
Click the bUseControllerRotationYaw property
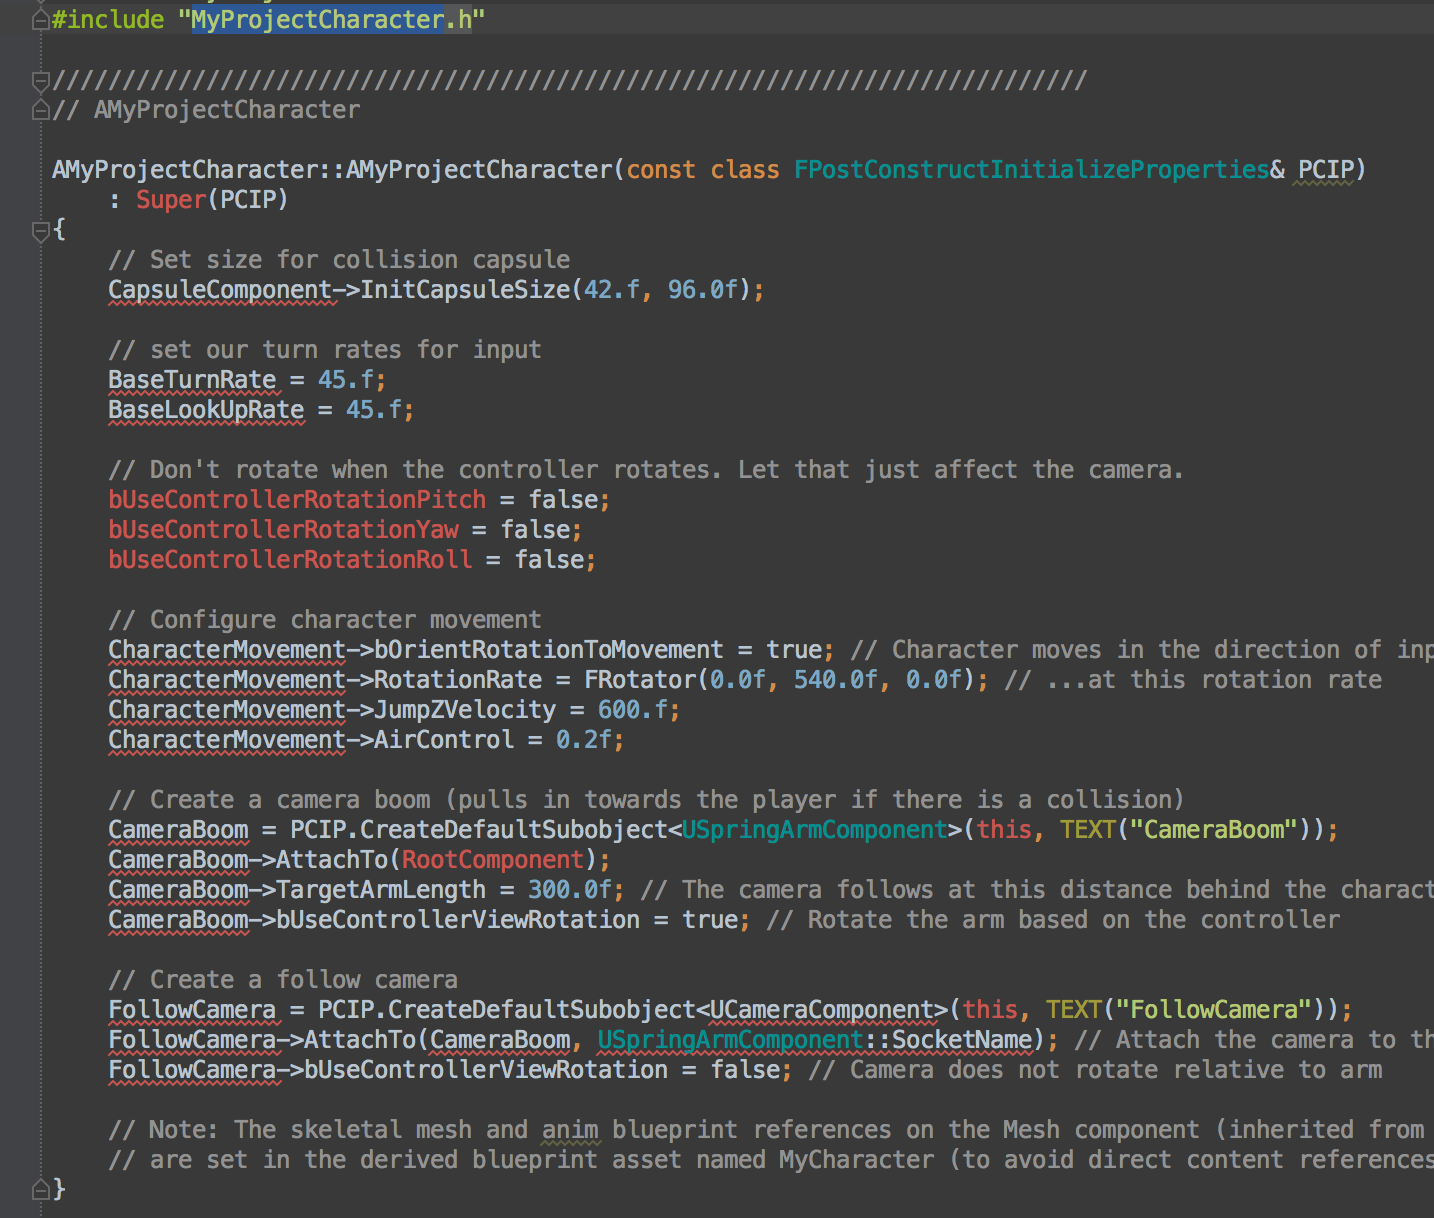pos(283,530)
